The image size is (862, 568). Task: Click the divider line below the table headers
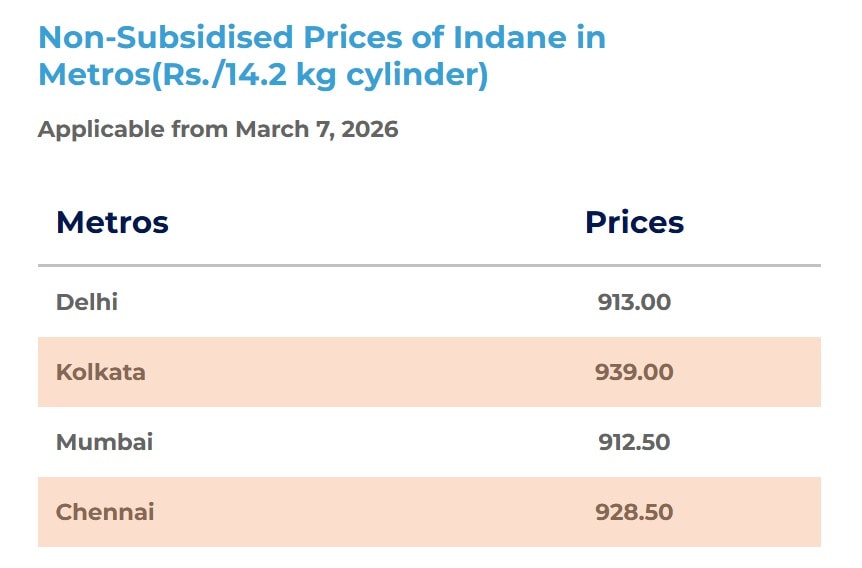pyautogui.click(x=429, y=266)
